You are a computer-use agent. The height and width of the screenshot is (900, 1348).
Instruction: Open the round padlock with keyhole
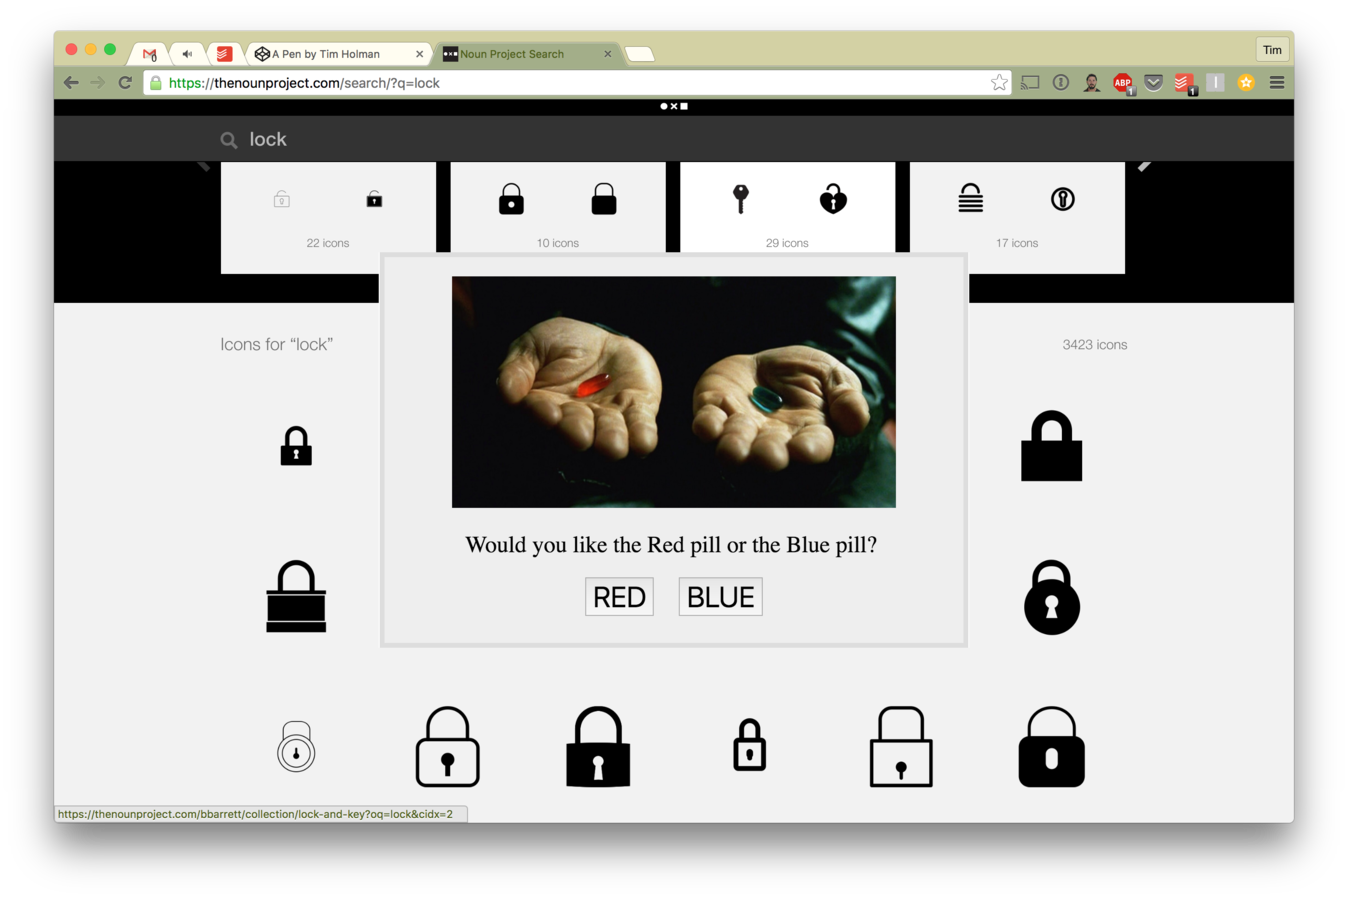point(1051,597)
